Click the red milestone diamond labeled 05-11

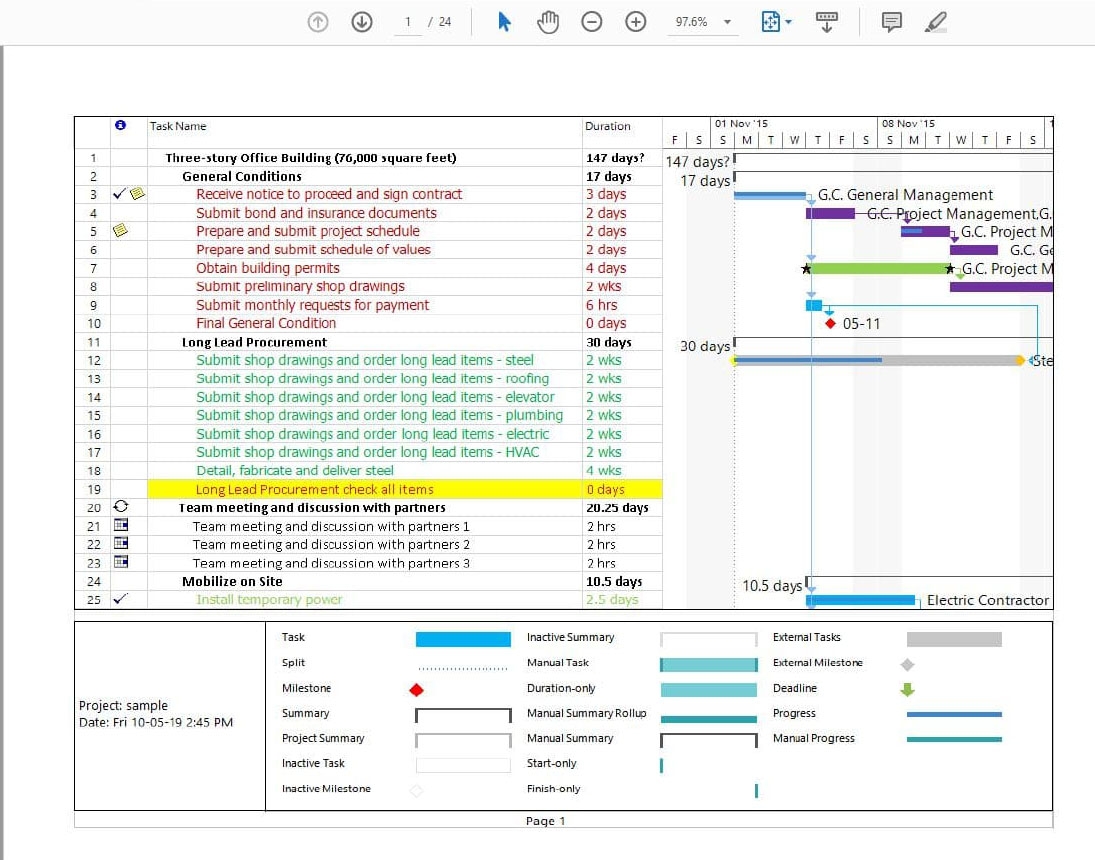(x=831, y=322)
